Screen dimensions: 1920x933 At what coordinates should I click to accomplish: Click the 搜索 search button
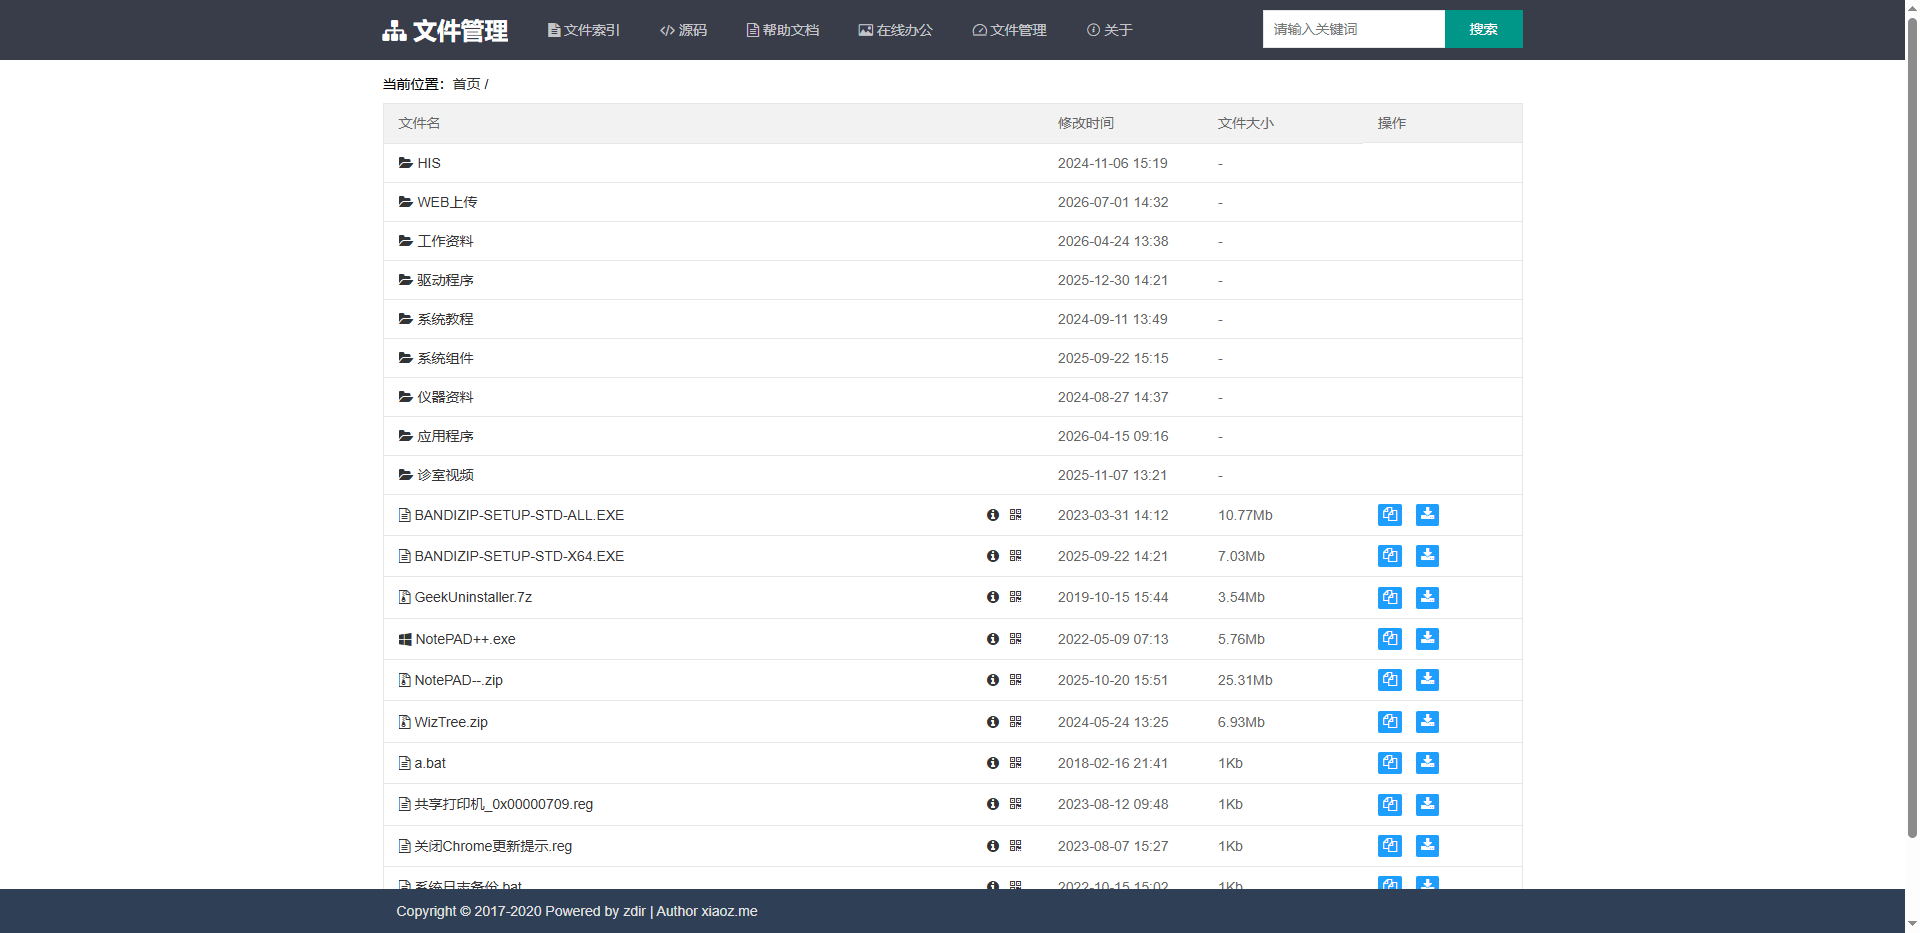pyautogui.click(x=1483, y=29)
